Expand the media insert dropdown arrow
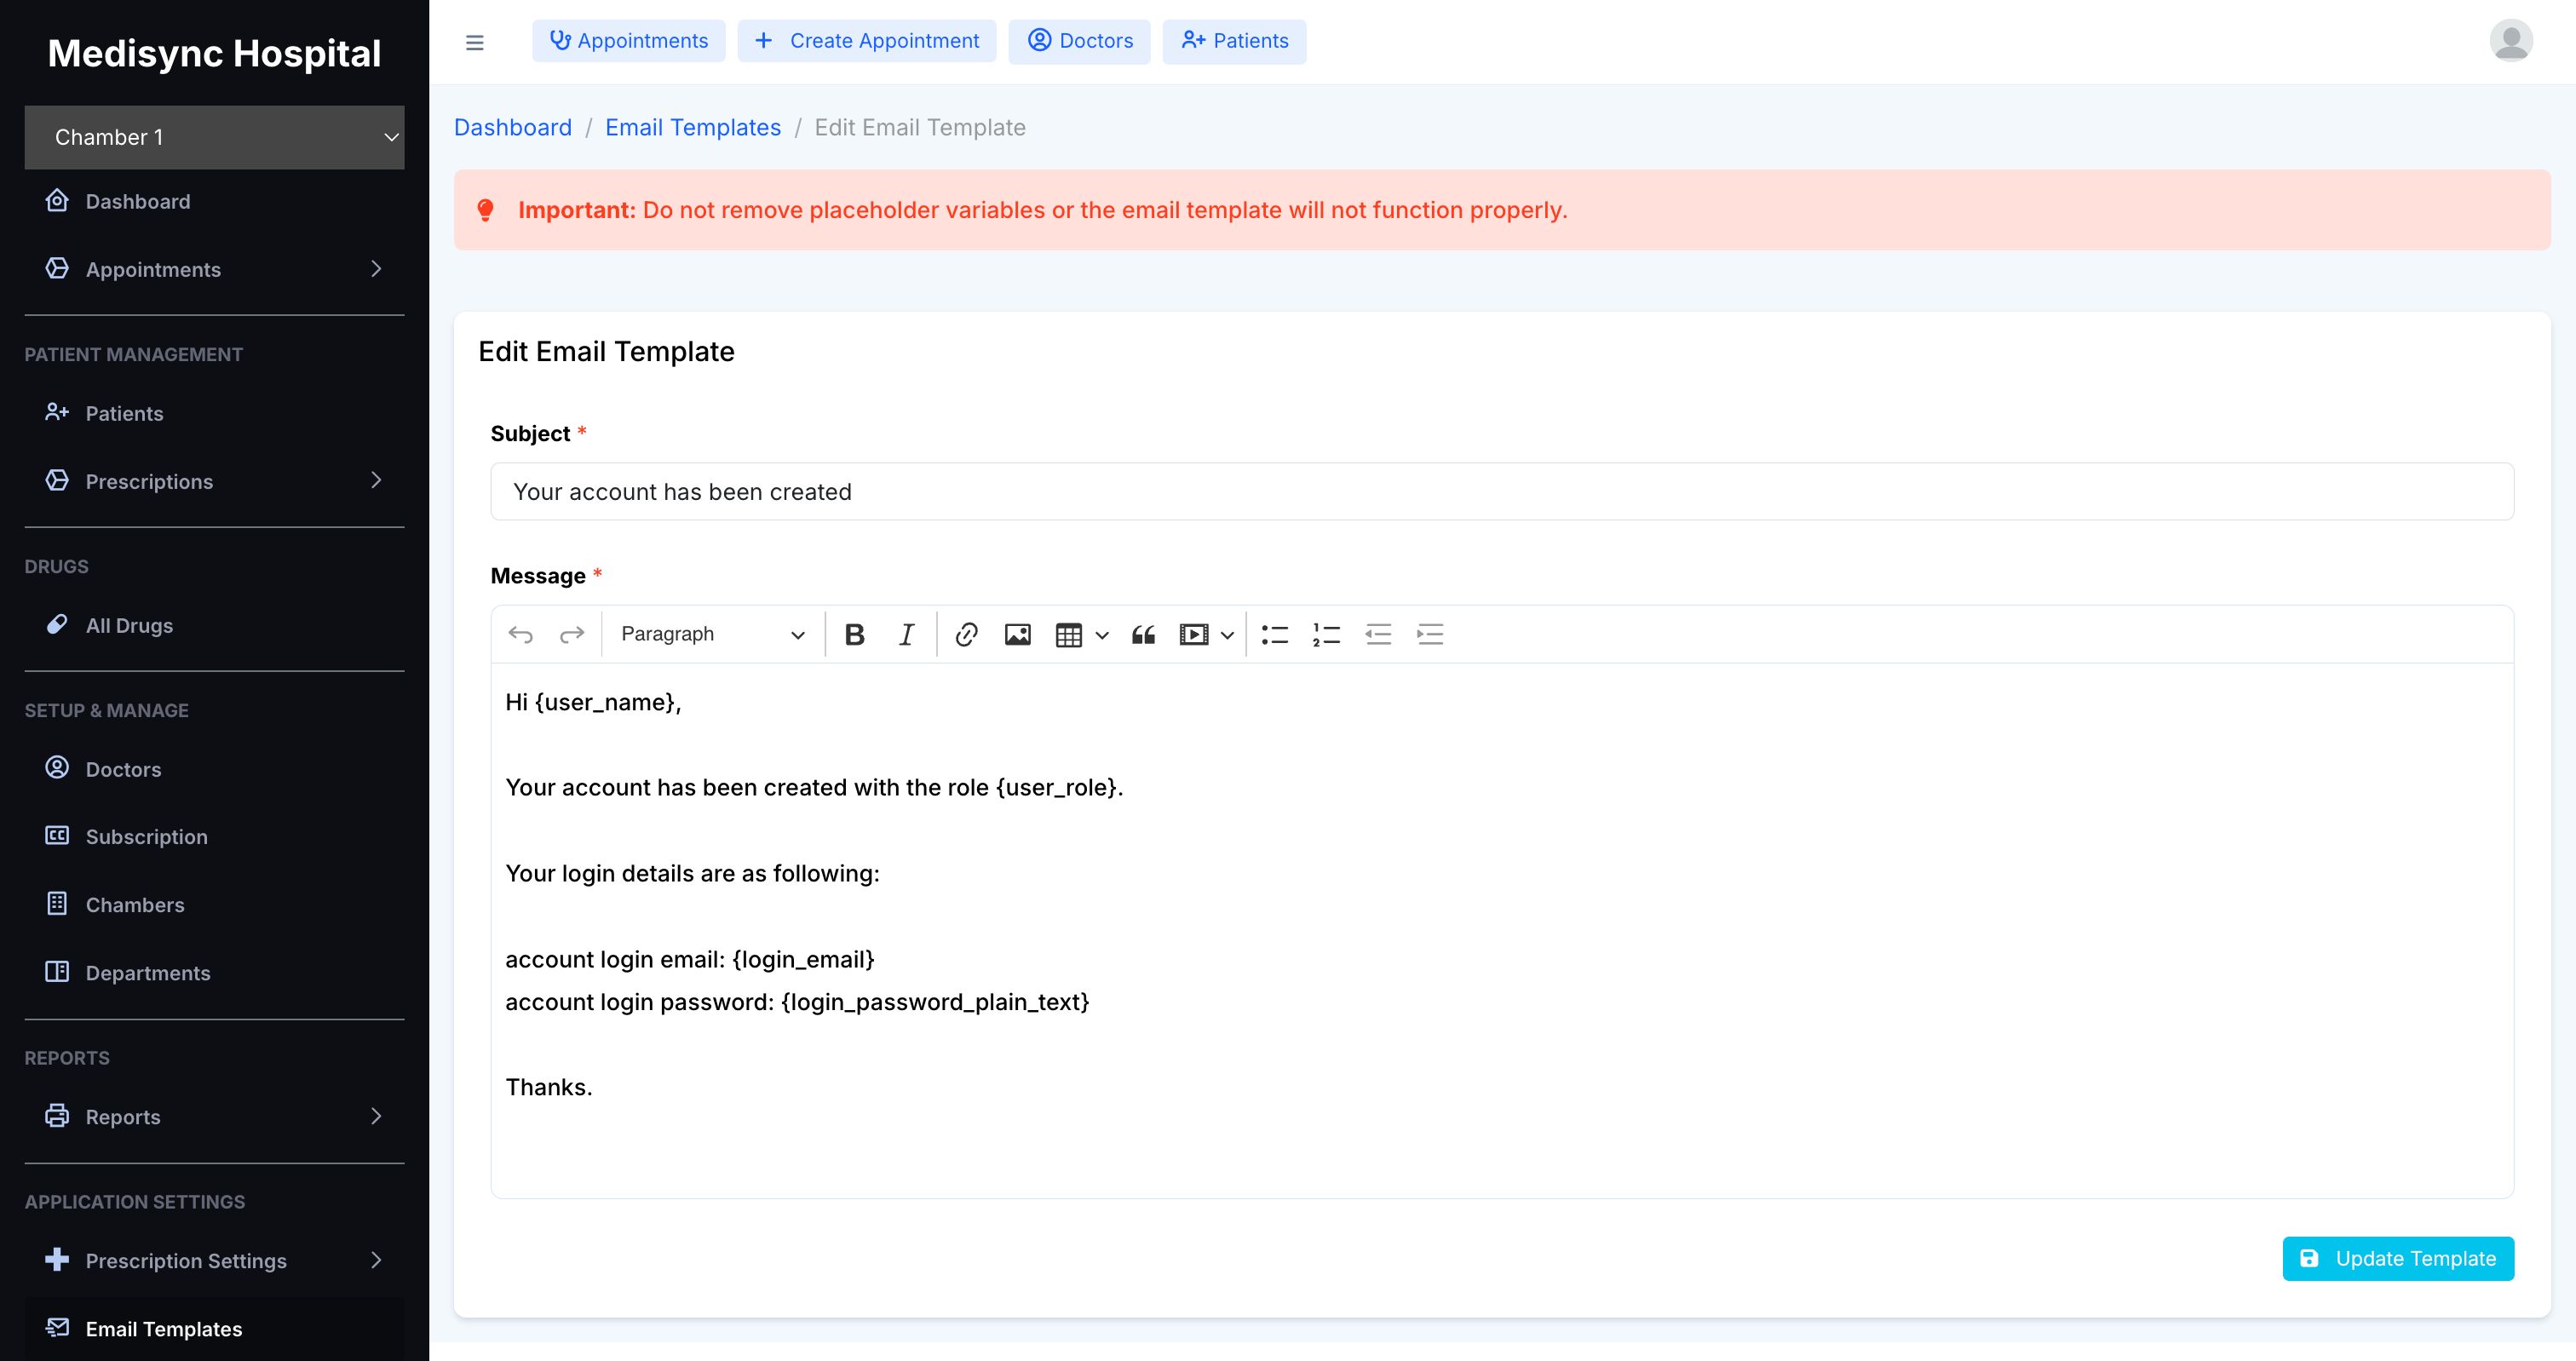 pyautogui.click(x=1227, y=635)
